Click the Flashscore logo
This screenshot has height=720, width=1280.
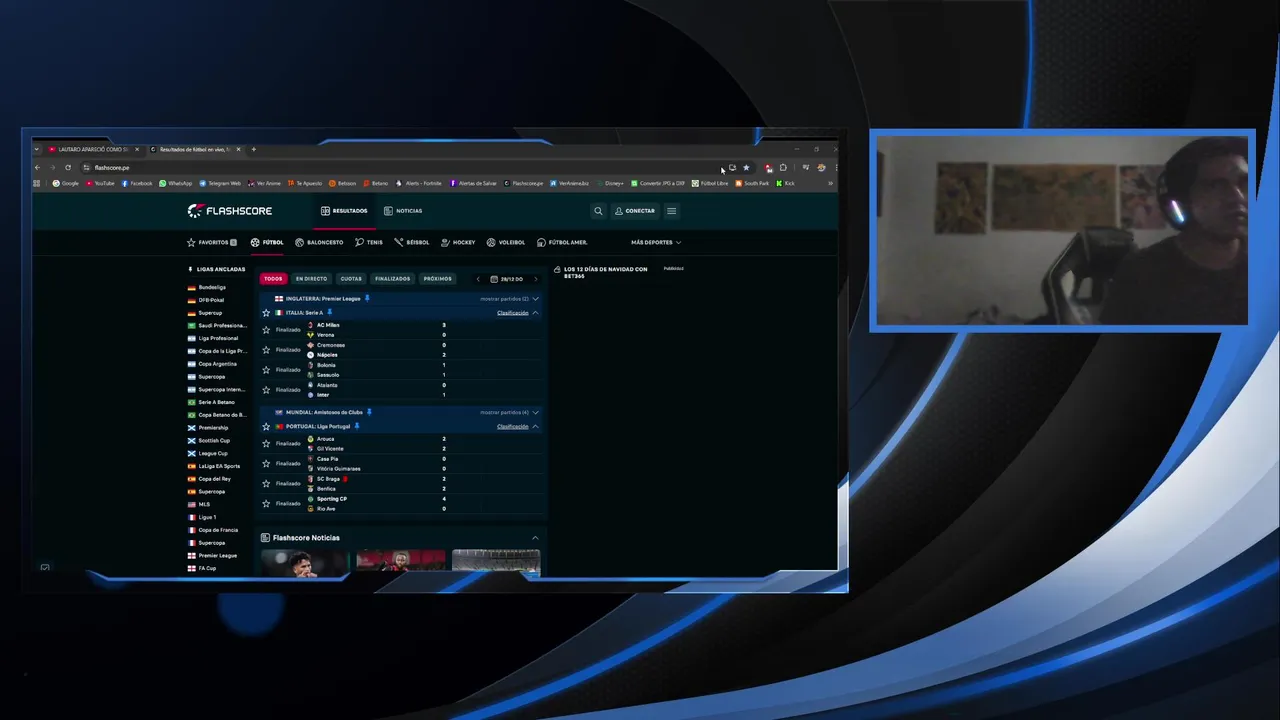(x=230, y=211)
